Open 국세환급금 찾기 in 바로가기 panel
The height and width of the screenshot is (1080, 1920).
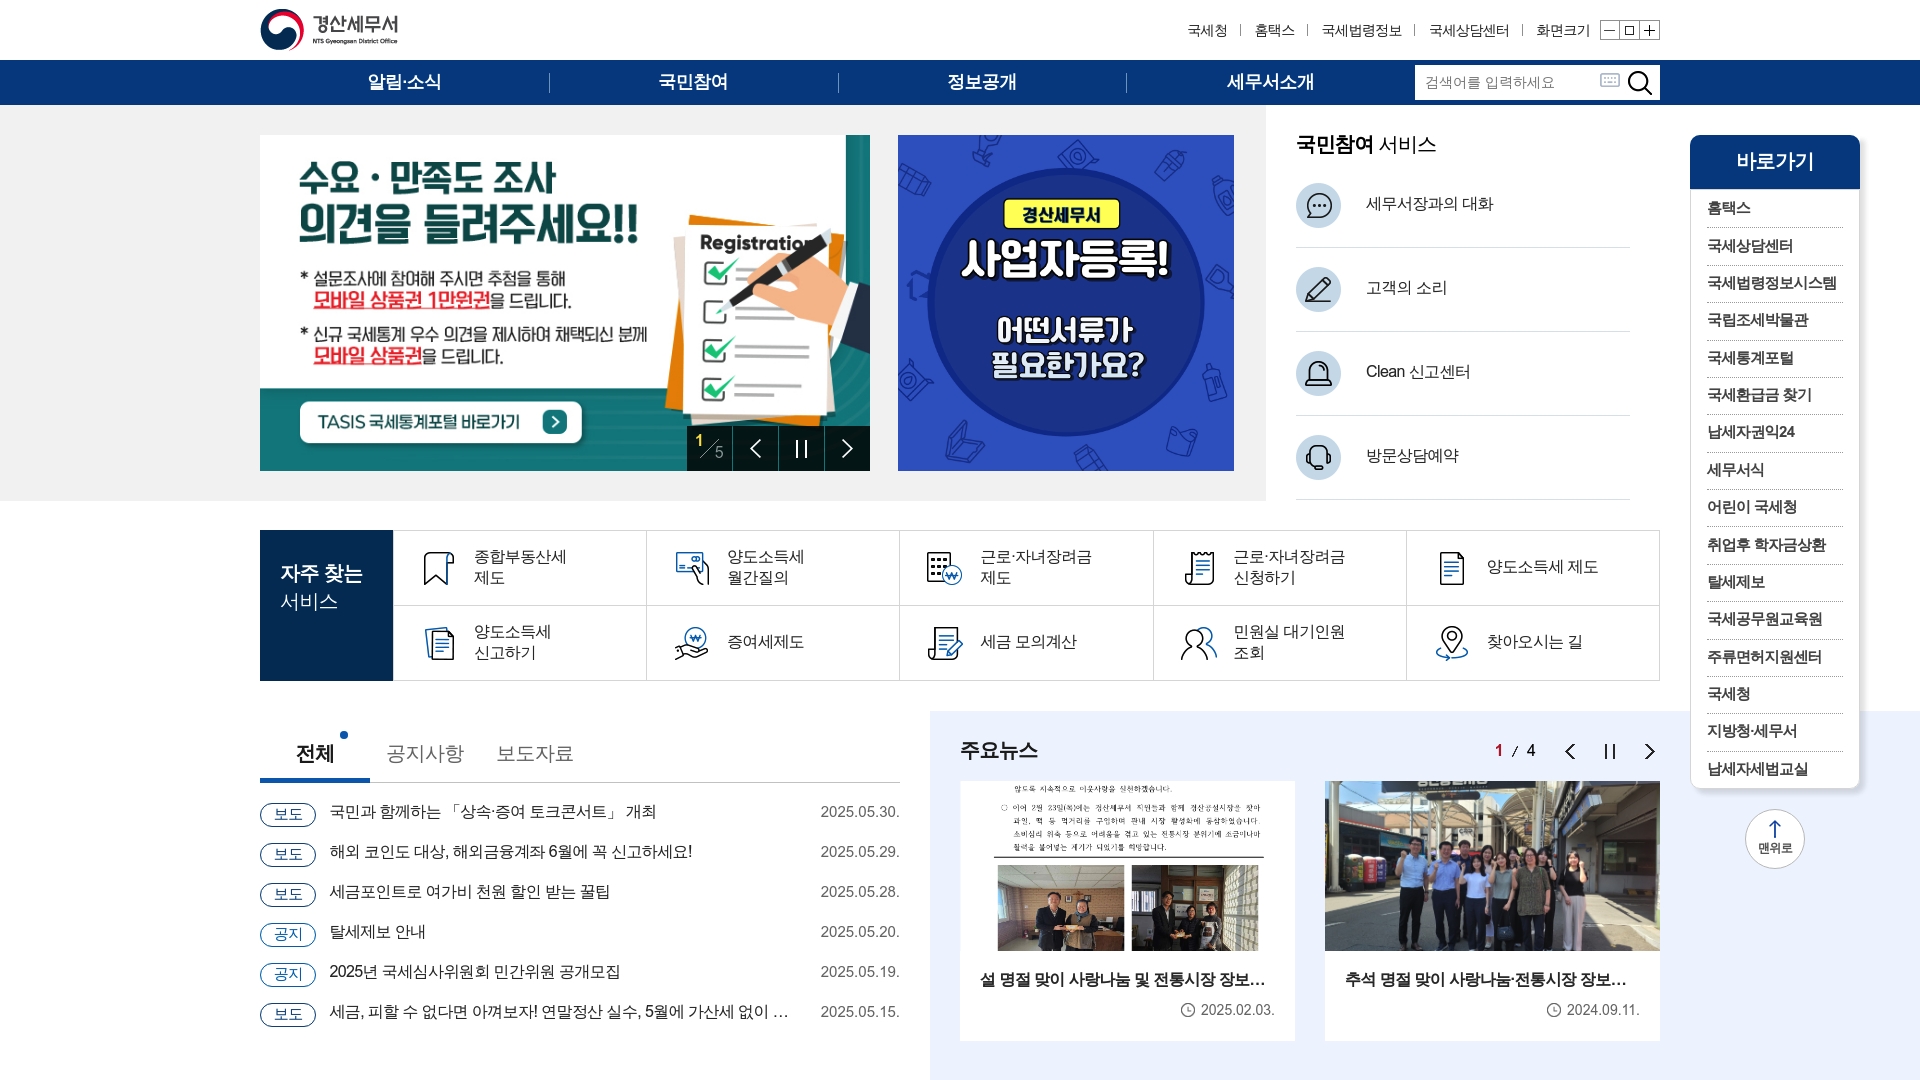click(1759, 395)
